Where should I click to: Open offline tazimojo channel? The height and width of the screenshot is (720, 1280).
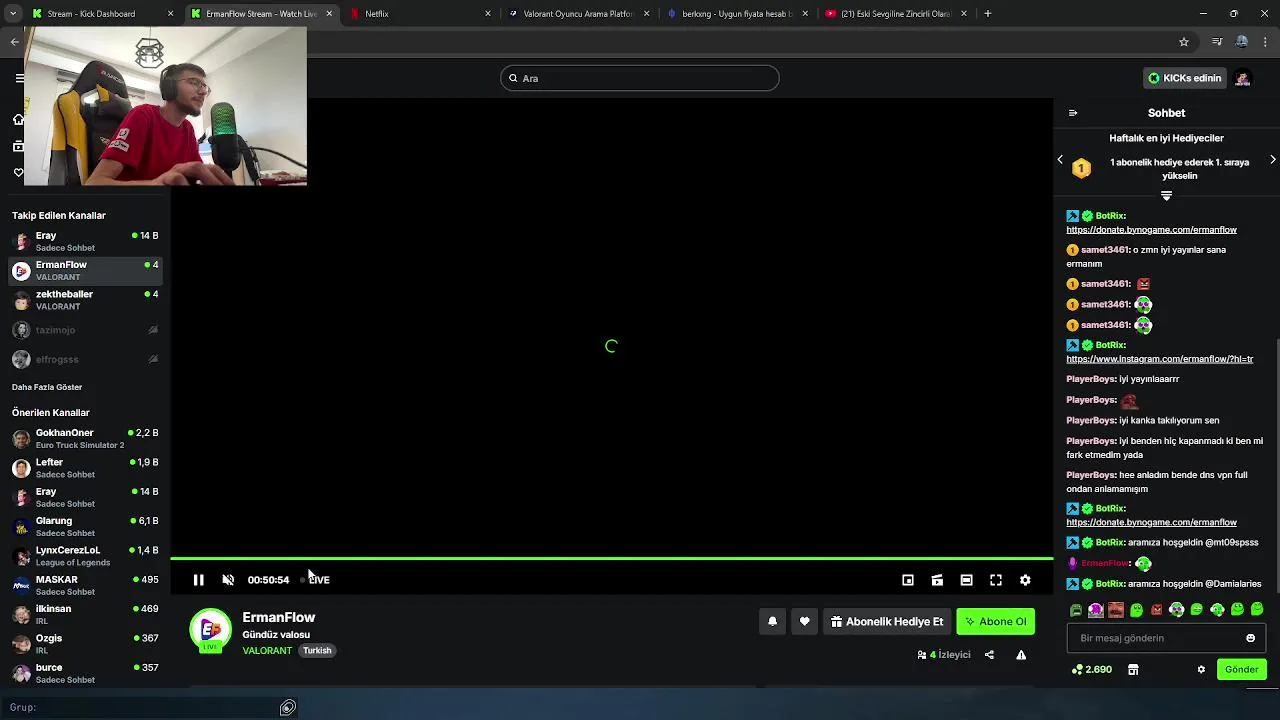coord(85,330)
